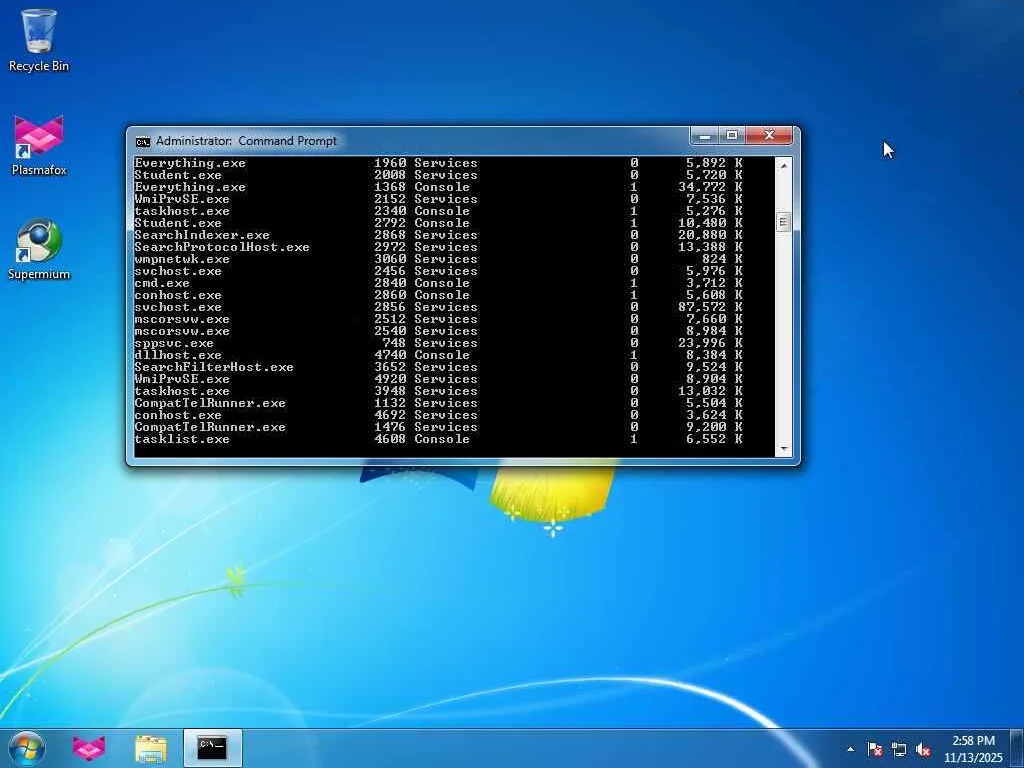Click the network status tray icon
The width and height of the screenshot is (1024, 768).
pyautogui.click(x=899, y=749)
